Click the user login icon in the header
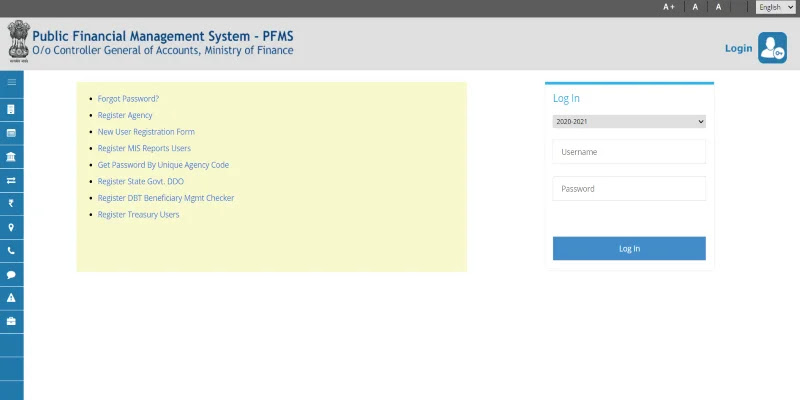800x400 pixels. pyautogui.click(x=772, y=48)
